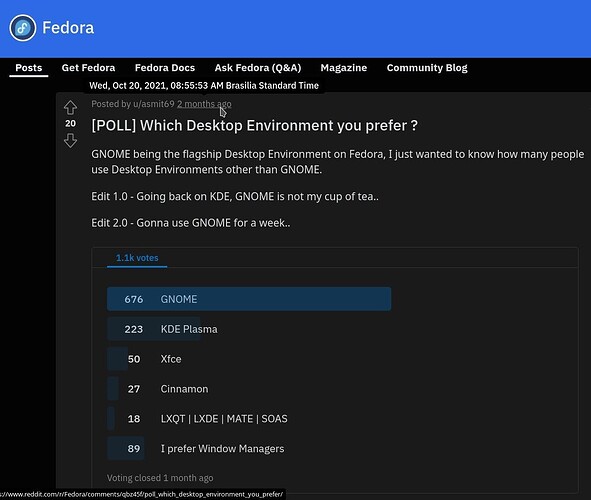591x500 pixels.
Task: Select the 1.1k votes tab
Action: 137,258
